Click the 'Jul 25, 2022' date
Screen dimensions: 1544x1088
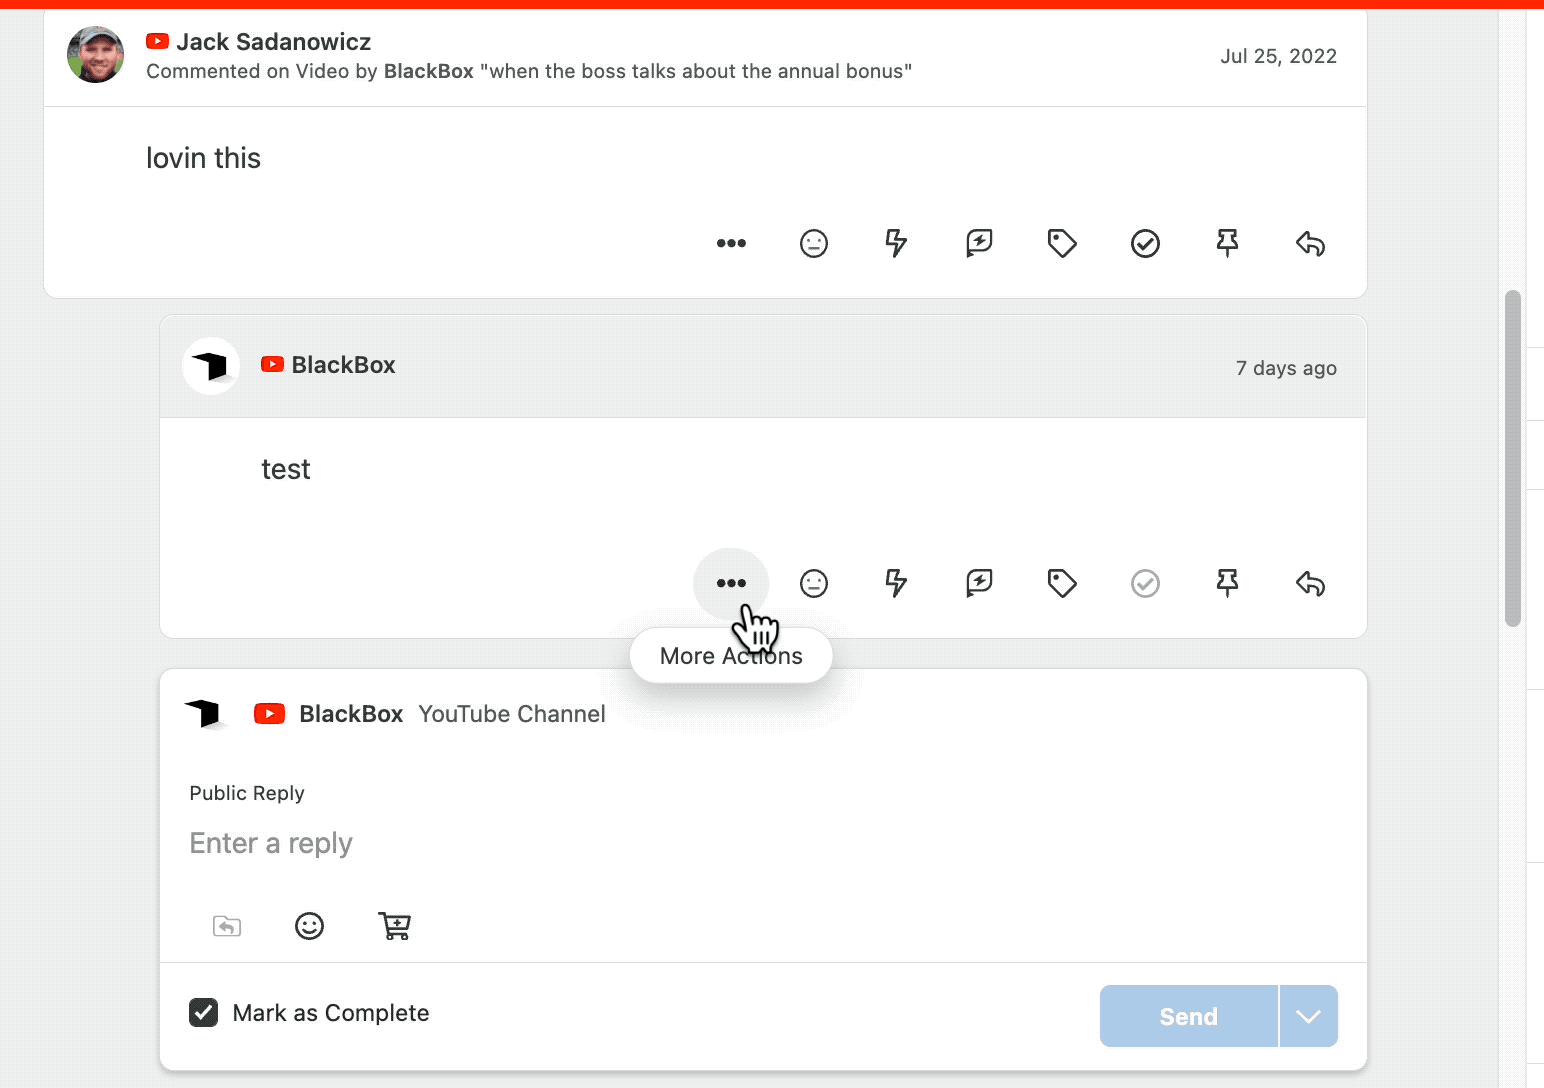point(1278,56)
